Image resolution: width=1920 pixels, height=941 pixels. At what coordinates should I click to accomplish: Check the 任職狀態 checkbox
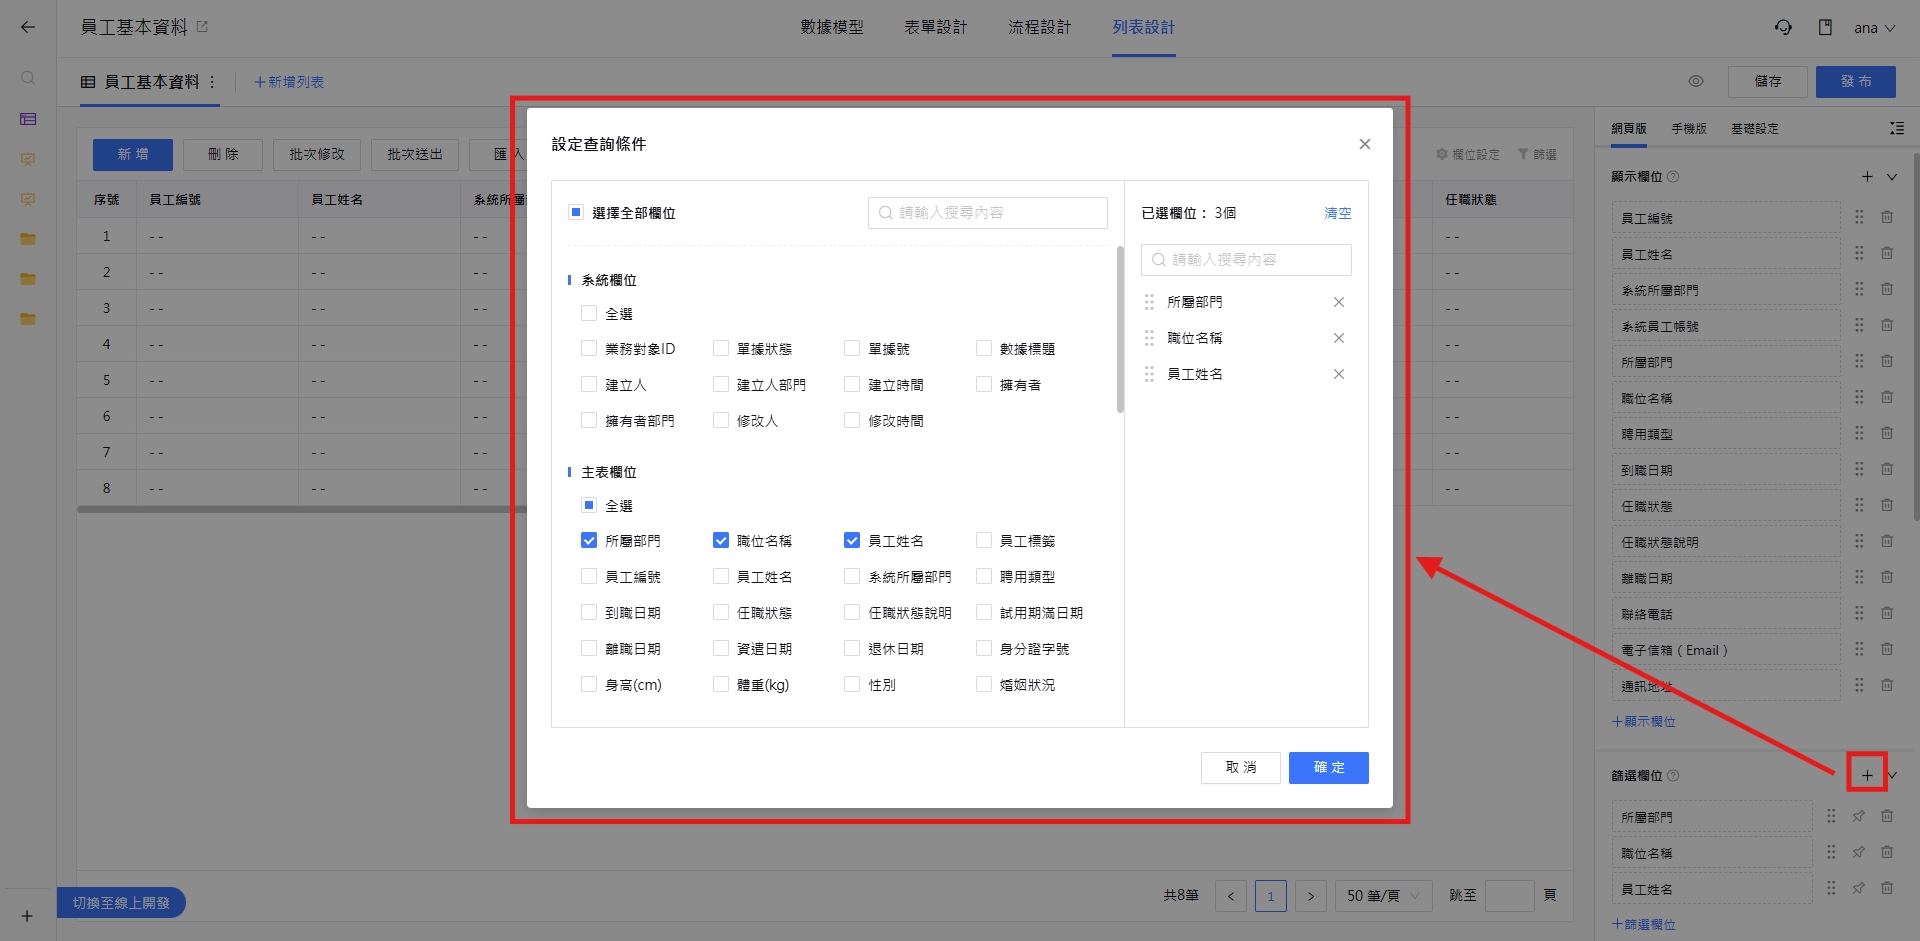721,612
